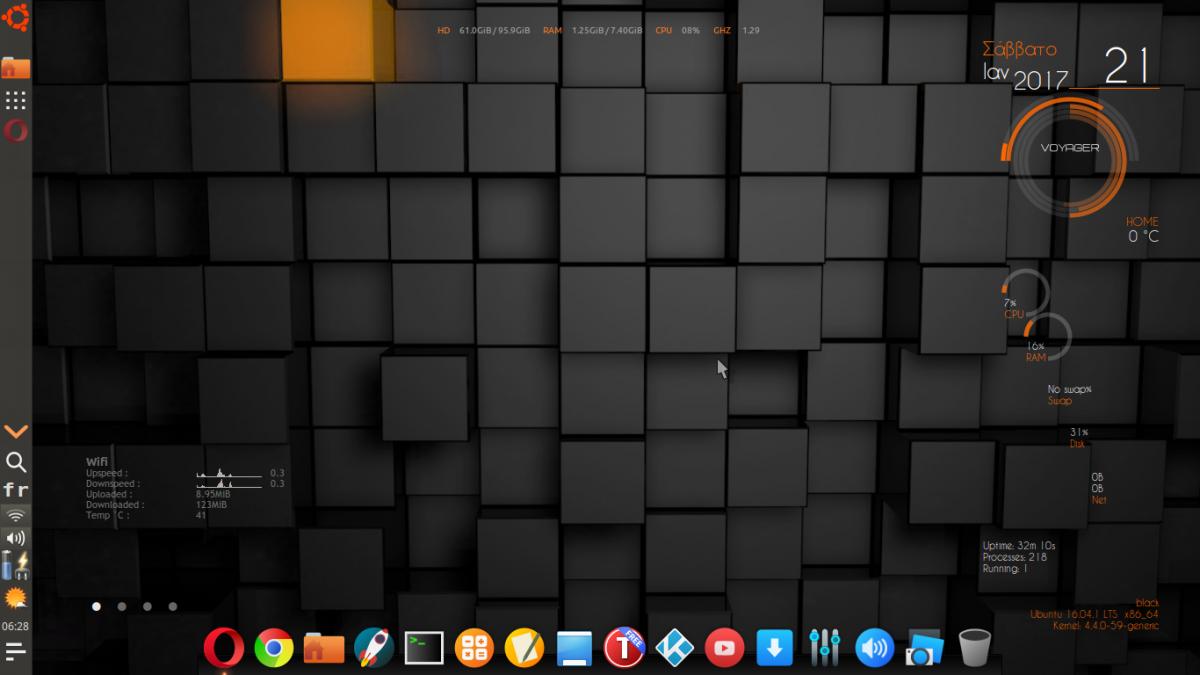
Task: Open the menu lines icon at panel bottom
Action: (x=16, y=651)
